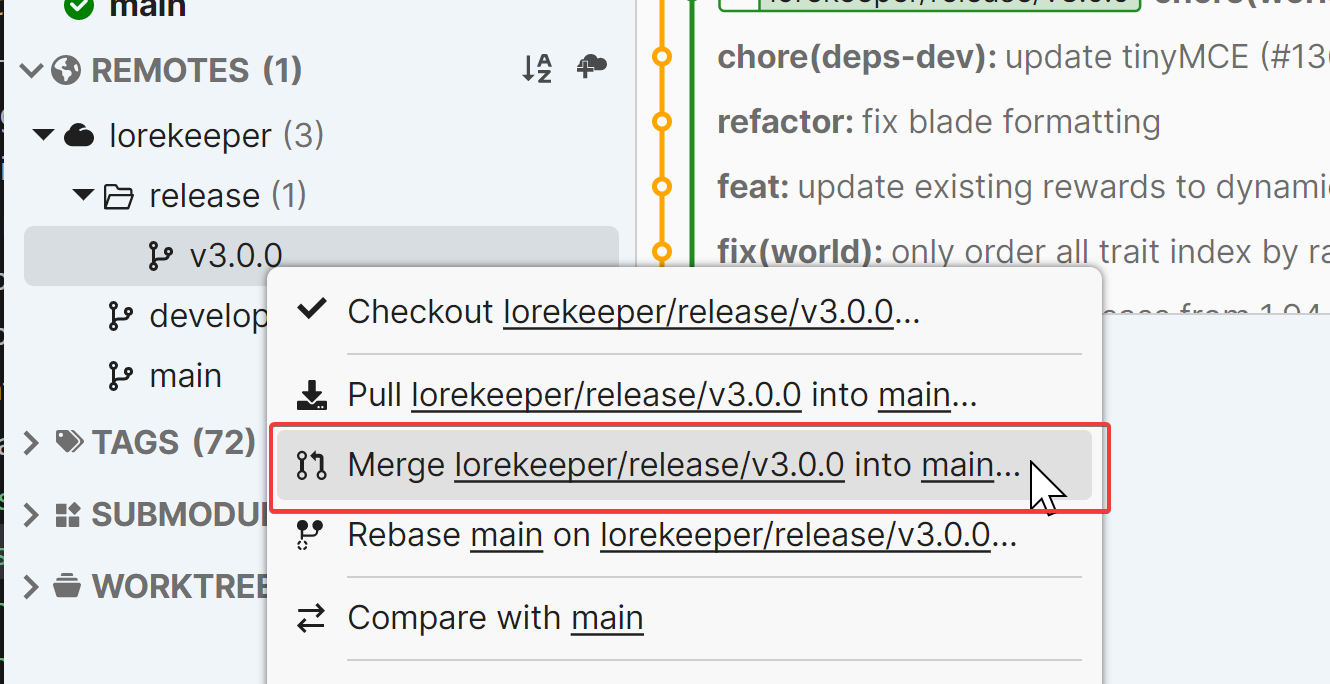
Task: Select the remote main branch under lorekeeper
Action: (185, 376)
